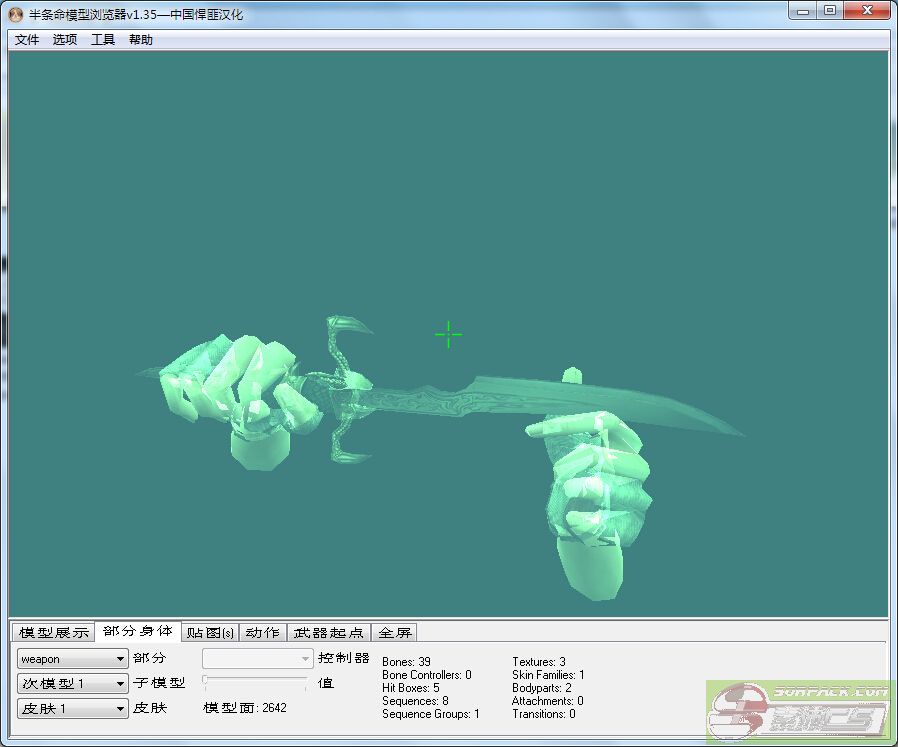898x747 pixels.
Task: Click the app icon in the title bar
Action: coord(15,14)
